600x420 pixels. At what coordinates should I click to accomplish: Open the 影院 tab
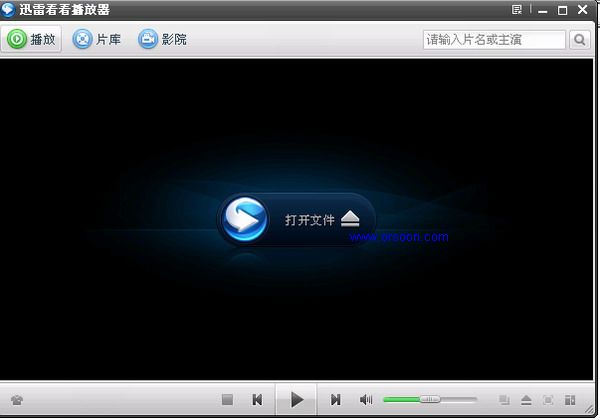click(162, 40)
